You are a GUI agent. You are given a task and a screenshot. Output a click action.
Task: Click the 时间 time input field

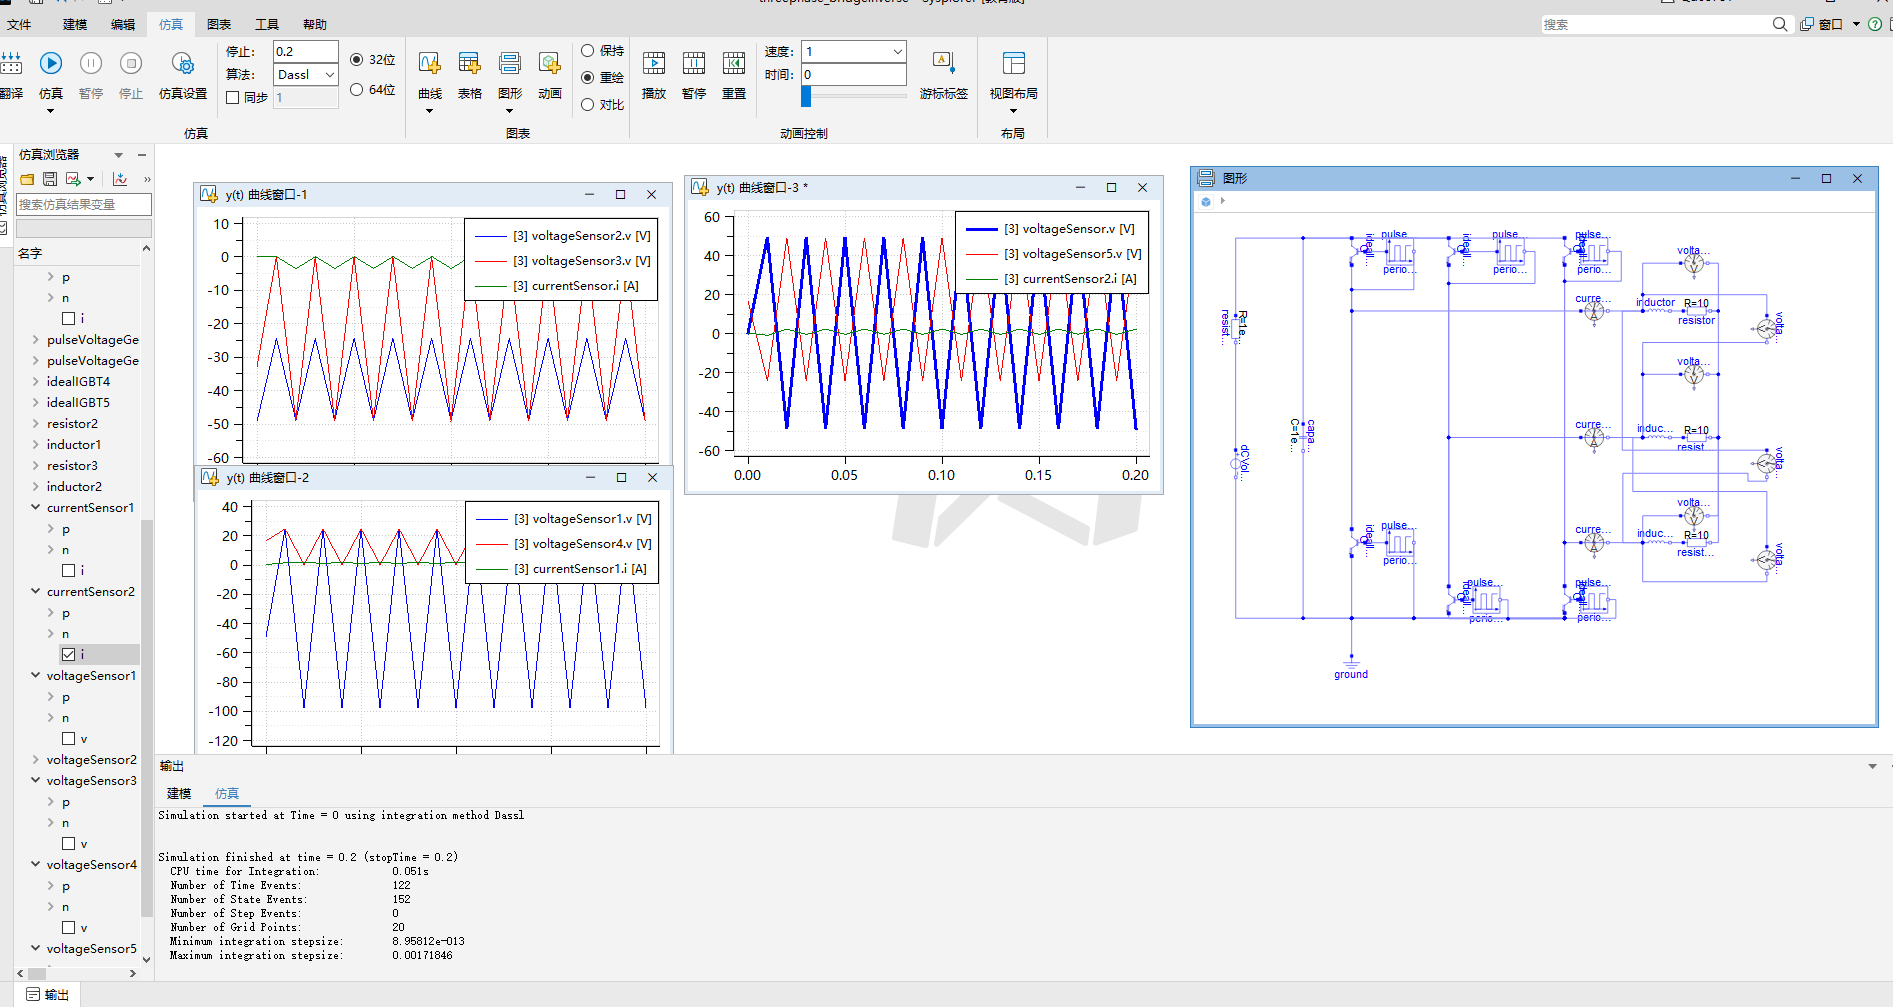(x=854, y=75)
